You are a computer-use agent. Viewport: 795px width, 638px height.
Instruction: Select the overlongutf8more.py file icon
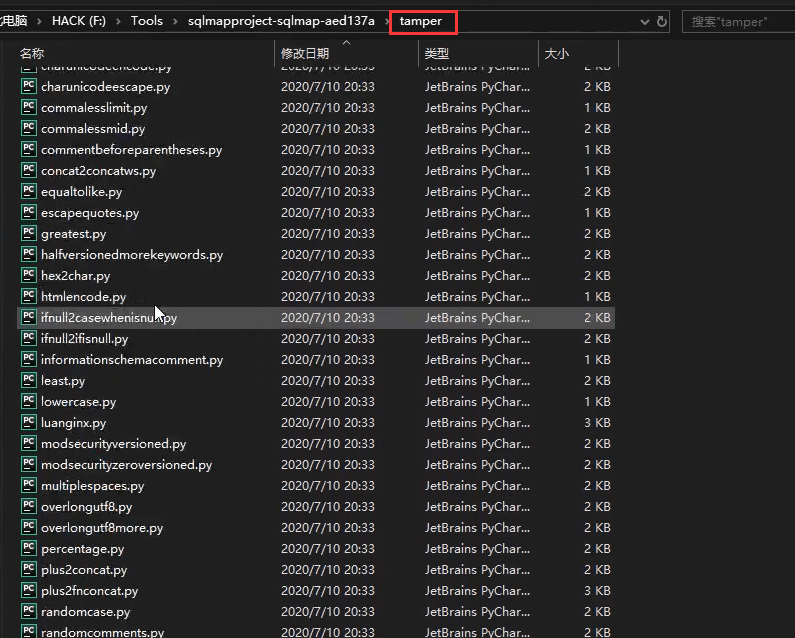tap(28, 527)
